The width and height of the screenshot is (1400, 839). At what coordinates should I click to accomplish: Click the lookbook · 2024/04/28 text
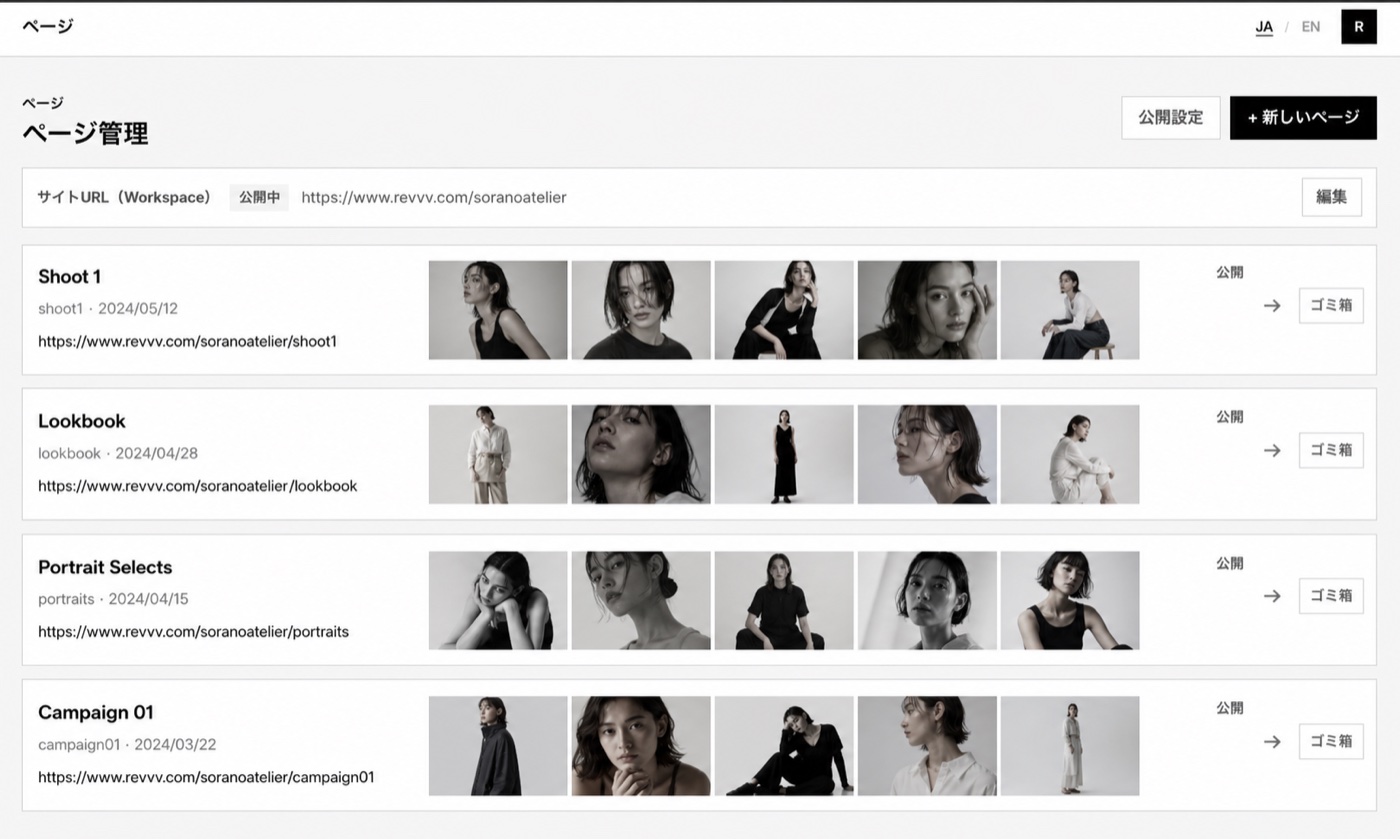(118, 453)
